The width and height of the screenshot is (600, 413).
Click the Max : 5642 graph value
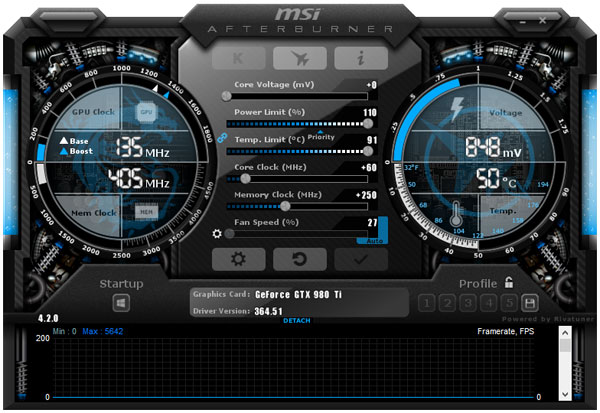click(x=103, y=331)
